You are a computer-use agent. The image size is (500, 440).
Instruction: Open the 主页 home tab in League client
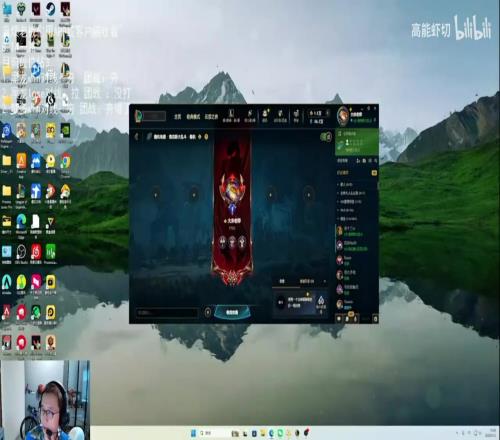click(x=178, y=116)
